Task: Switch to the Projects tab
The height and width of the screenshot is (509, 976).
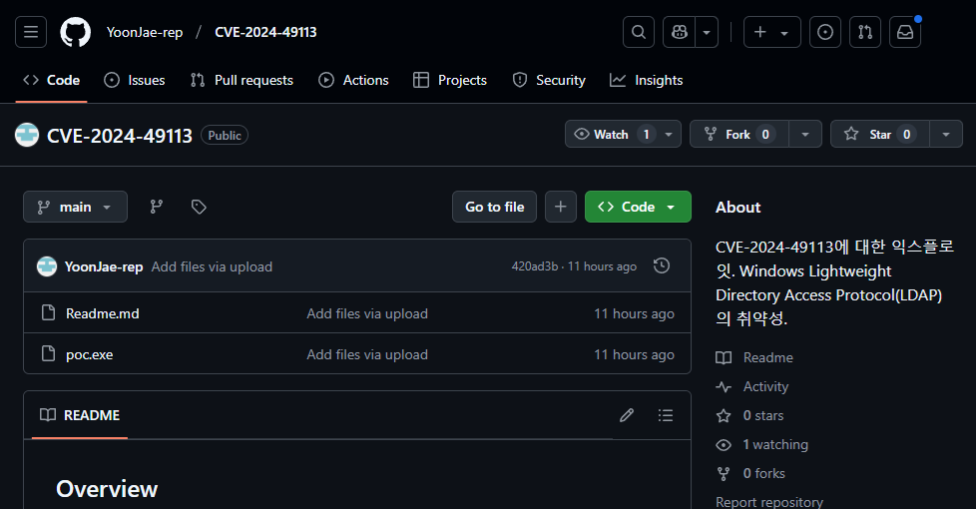Action: (450, 80)
